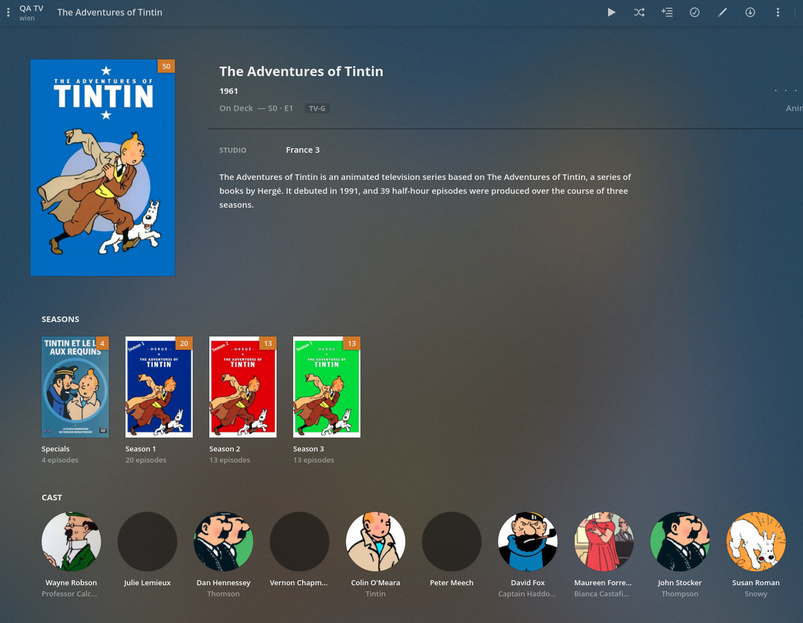Open Julie Lemieux cast placeholder
The width and height of the screenshot is (803, 623).
[147, 541]
